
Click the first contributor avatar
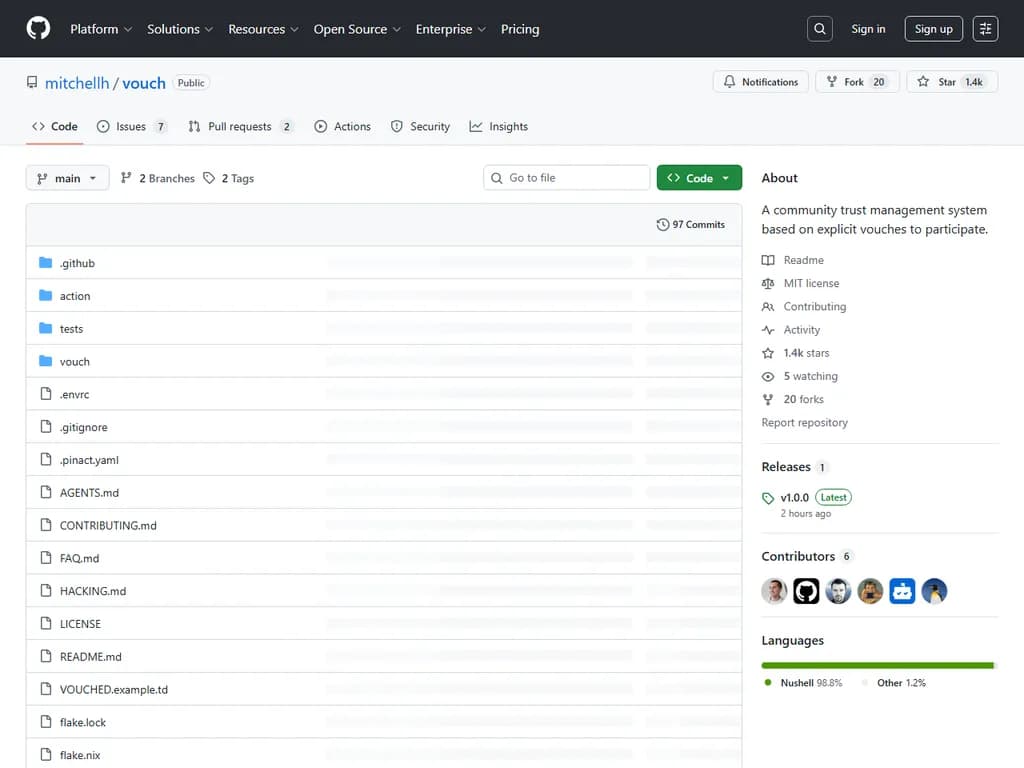tap(775, 591)
